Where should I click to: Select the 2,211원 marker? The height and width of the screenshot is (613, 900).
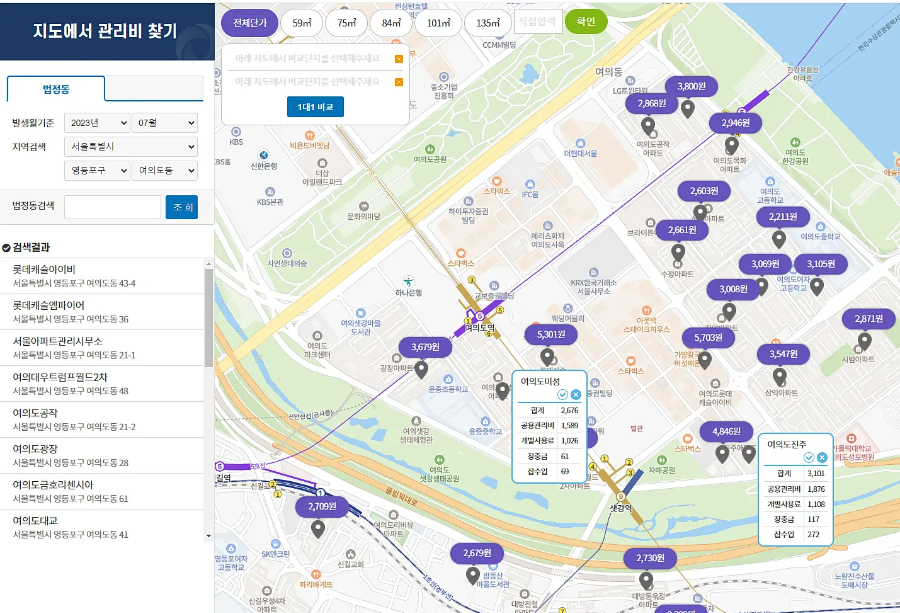click(x=783, y=217)
